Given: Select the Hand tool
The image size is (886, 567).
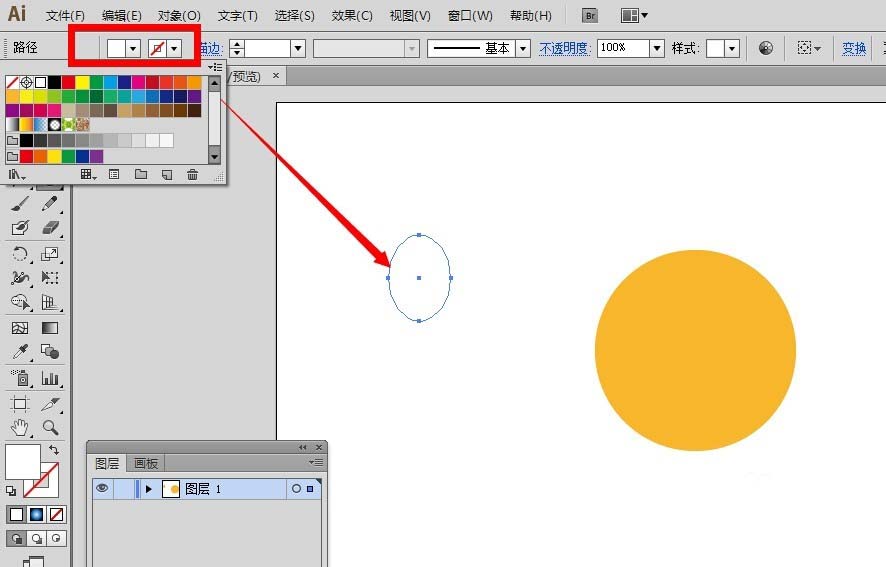Looking at the screenshot, I should [20, 427].
